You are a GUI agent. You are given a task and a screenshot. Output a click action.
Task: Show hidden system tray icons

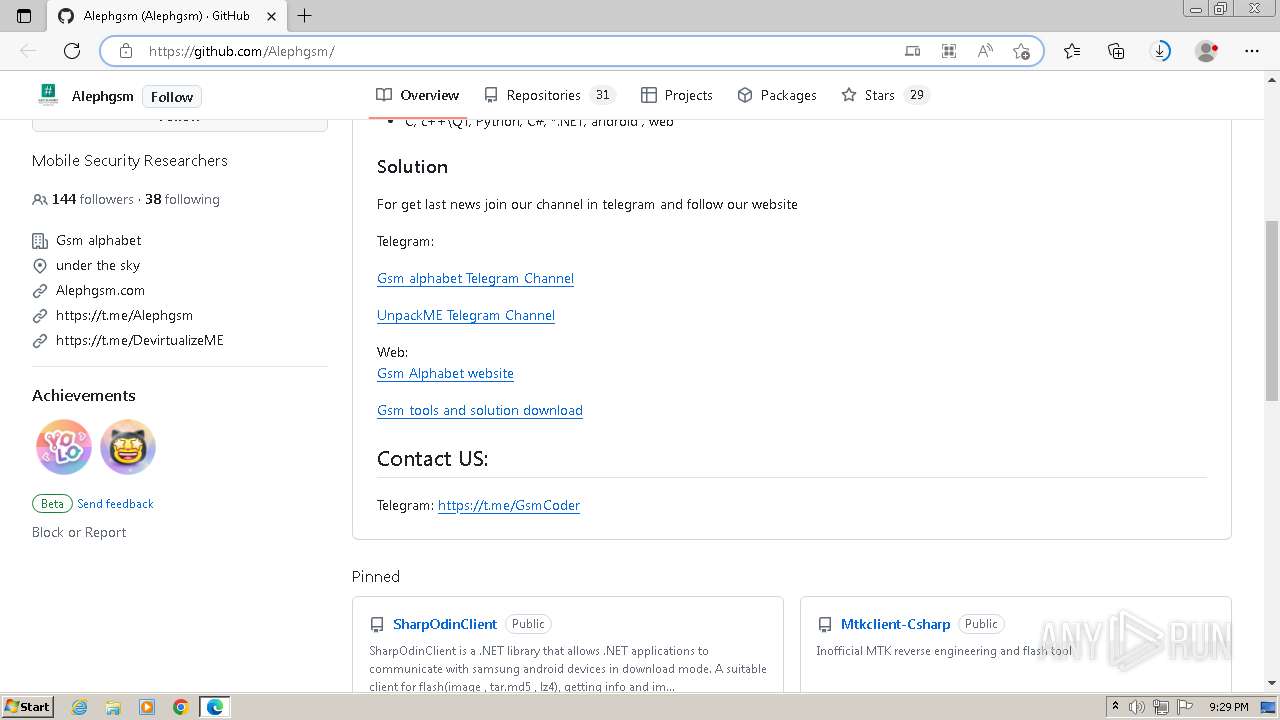(1115, 707)
